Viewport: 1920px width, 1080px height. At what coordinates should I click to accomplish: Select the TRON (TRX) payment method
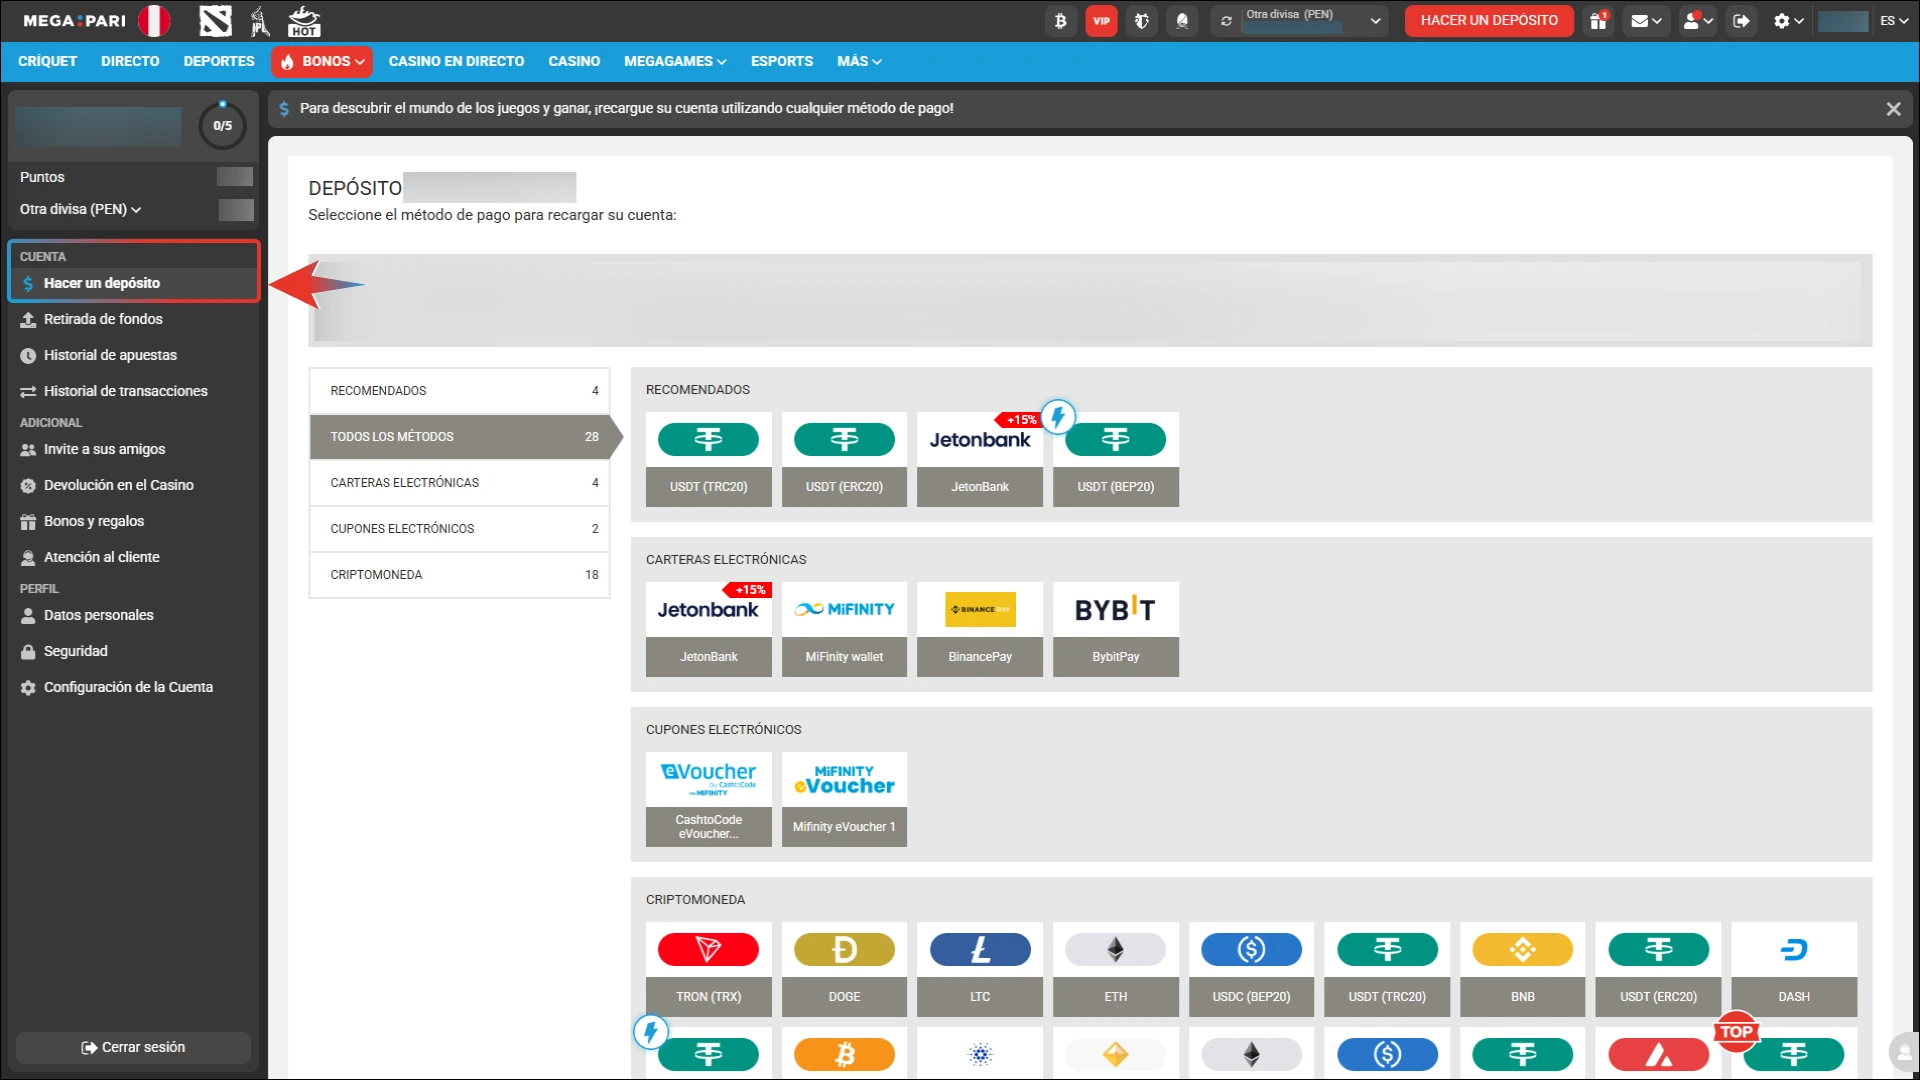(x=708, y=968)
